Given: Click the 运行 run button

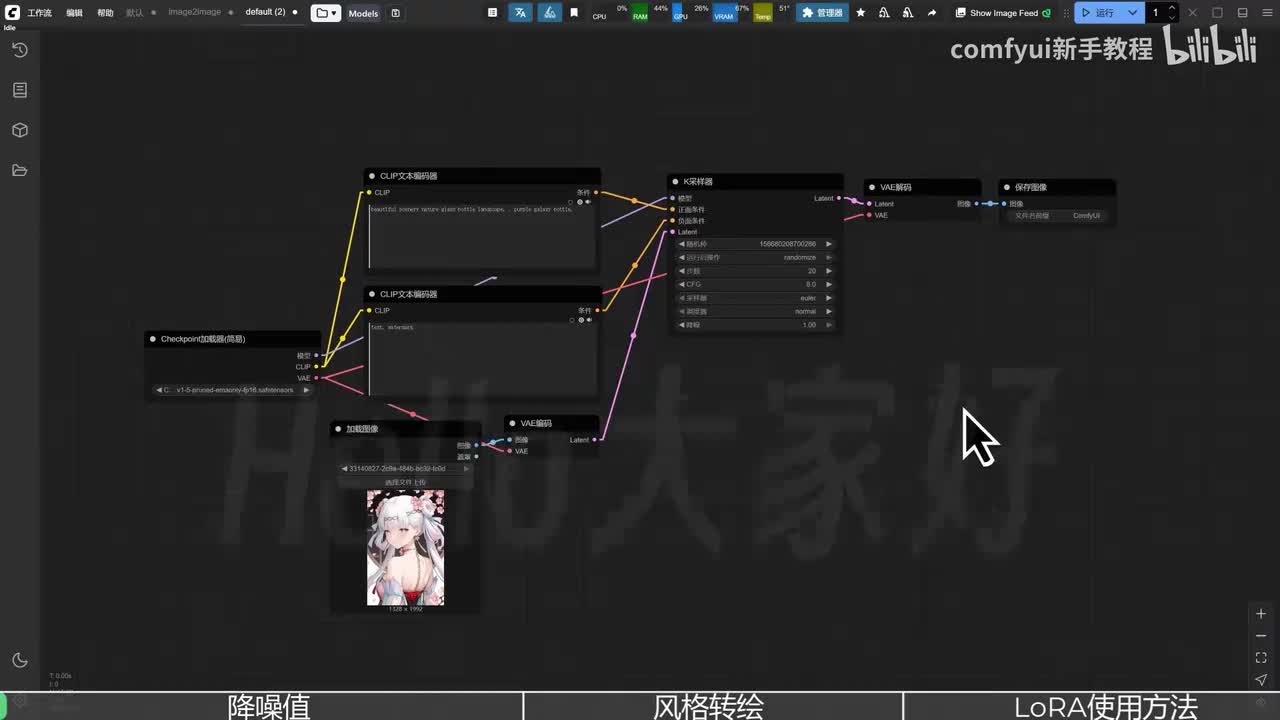Looking at the screenshot, I should click(1097, 13).
